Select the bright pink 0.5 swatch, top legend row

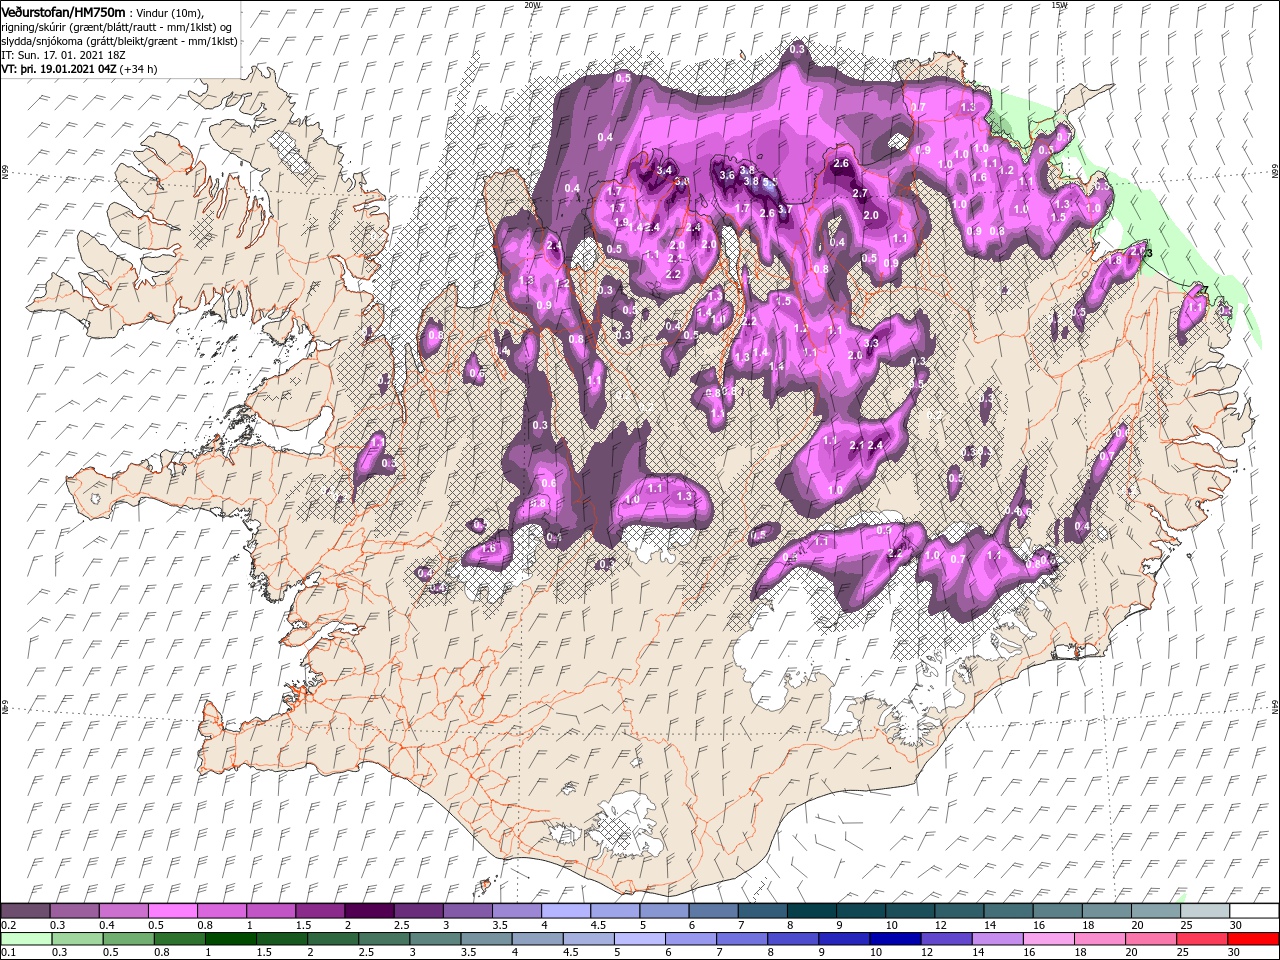[x=173, y=911]
